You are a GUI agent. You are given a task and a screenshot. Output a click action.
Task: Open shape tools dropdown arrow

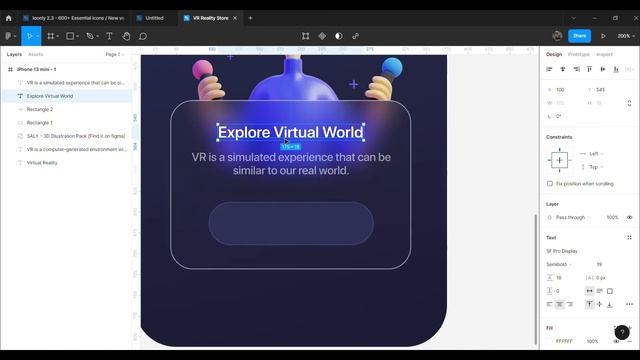(x=78, y=36)
